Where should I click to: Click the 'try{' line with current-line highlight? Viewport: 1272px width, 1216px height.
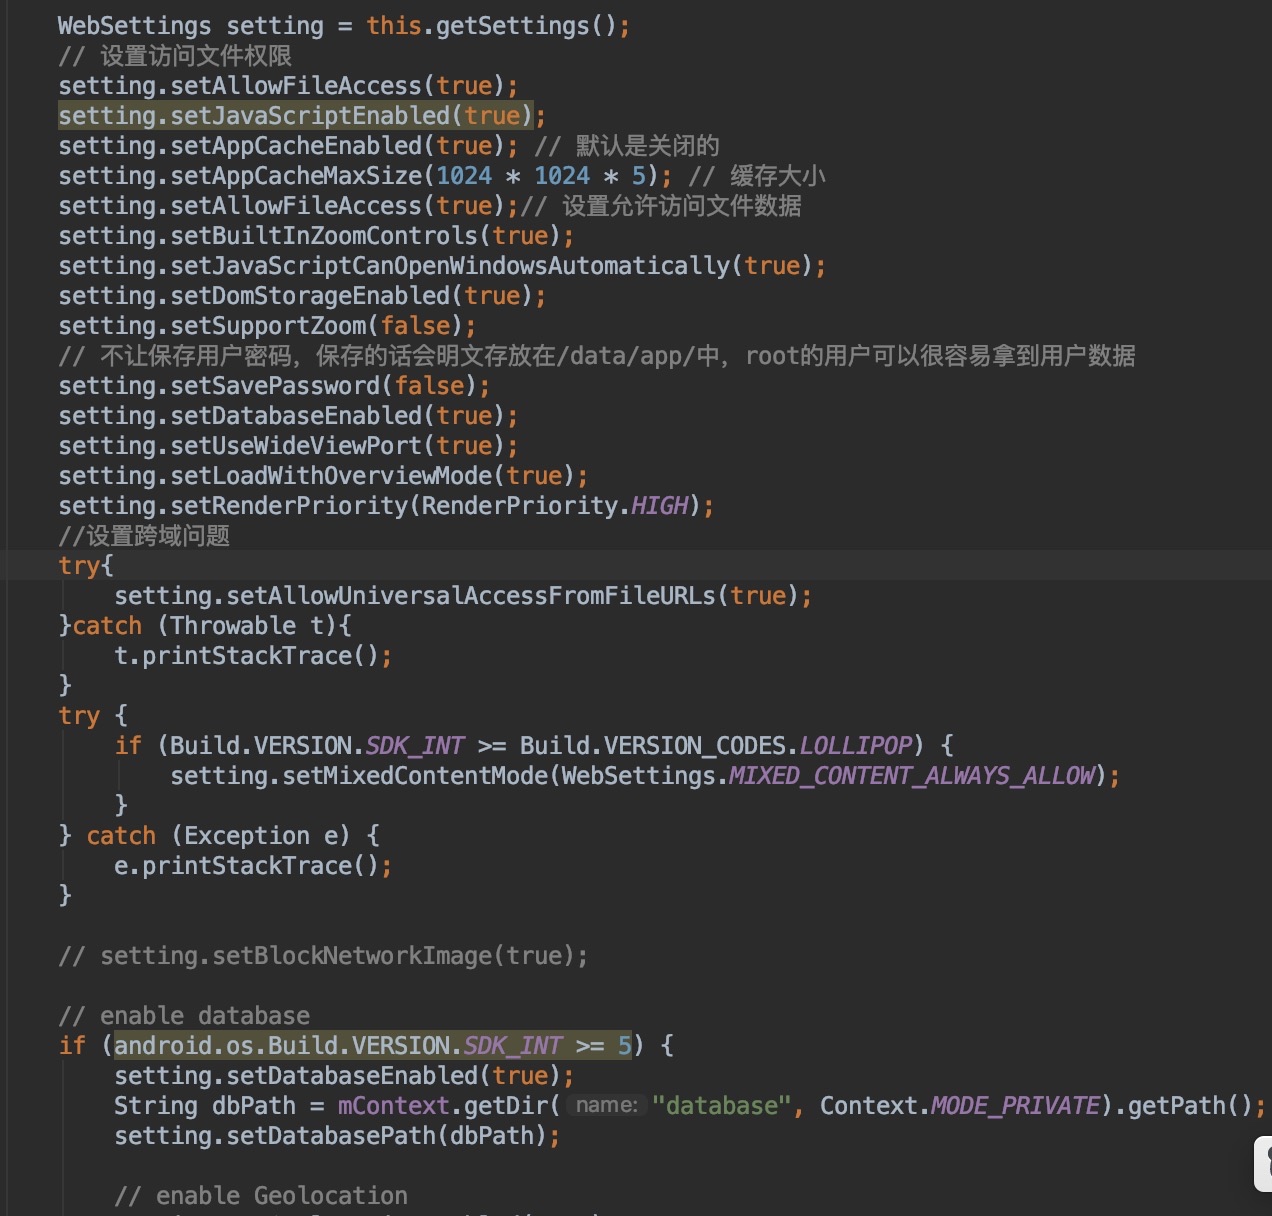(x=86, y=566)
